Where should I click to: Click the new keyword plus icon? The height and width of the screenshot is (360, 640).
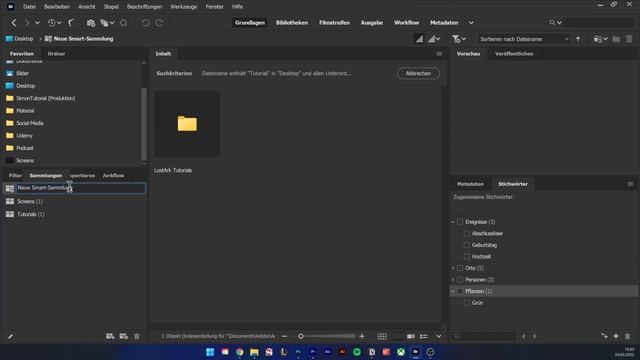(x=616, y=336)
